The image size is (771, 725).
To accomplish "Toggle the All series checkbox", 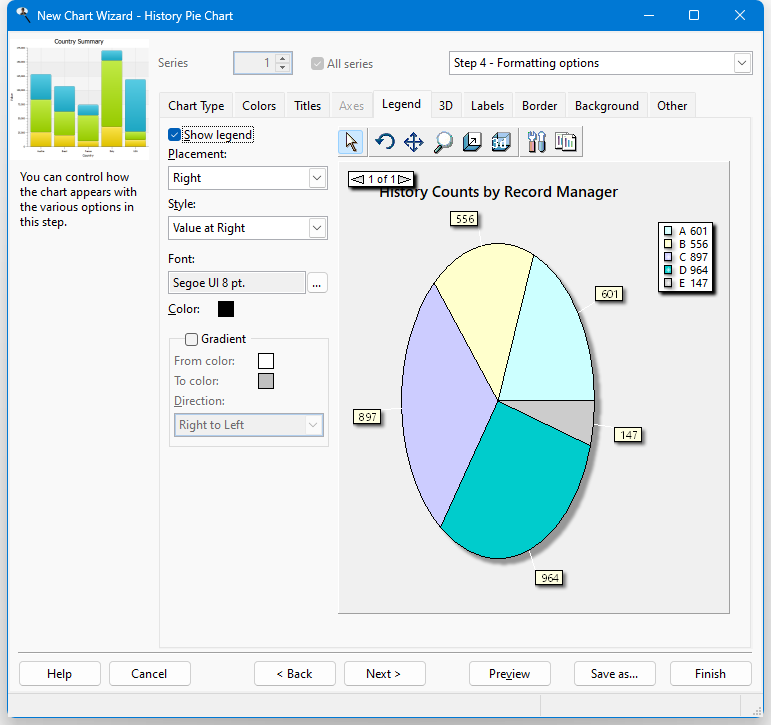I will [x=318, y=63].
